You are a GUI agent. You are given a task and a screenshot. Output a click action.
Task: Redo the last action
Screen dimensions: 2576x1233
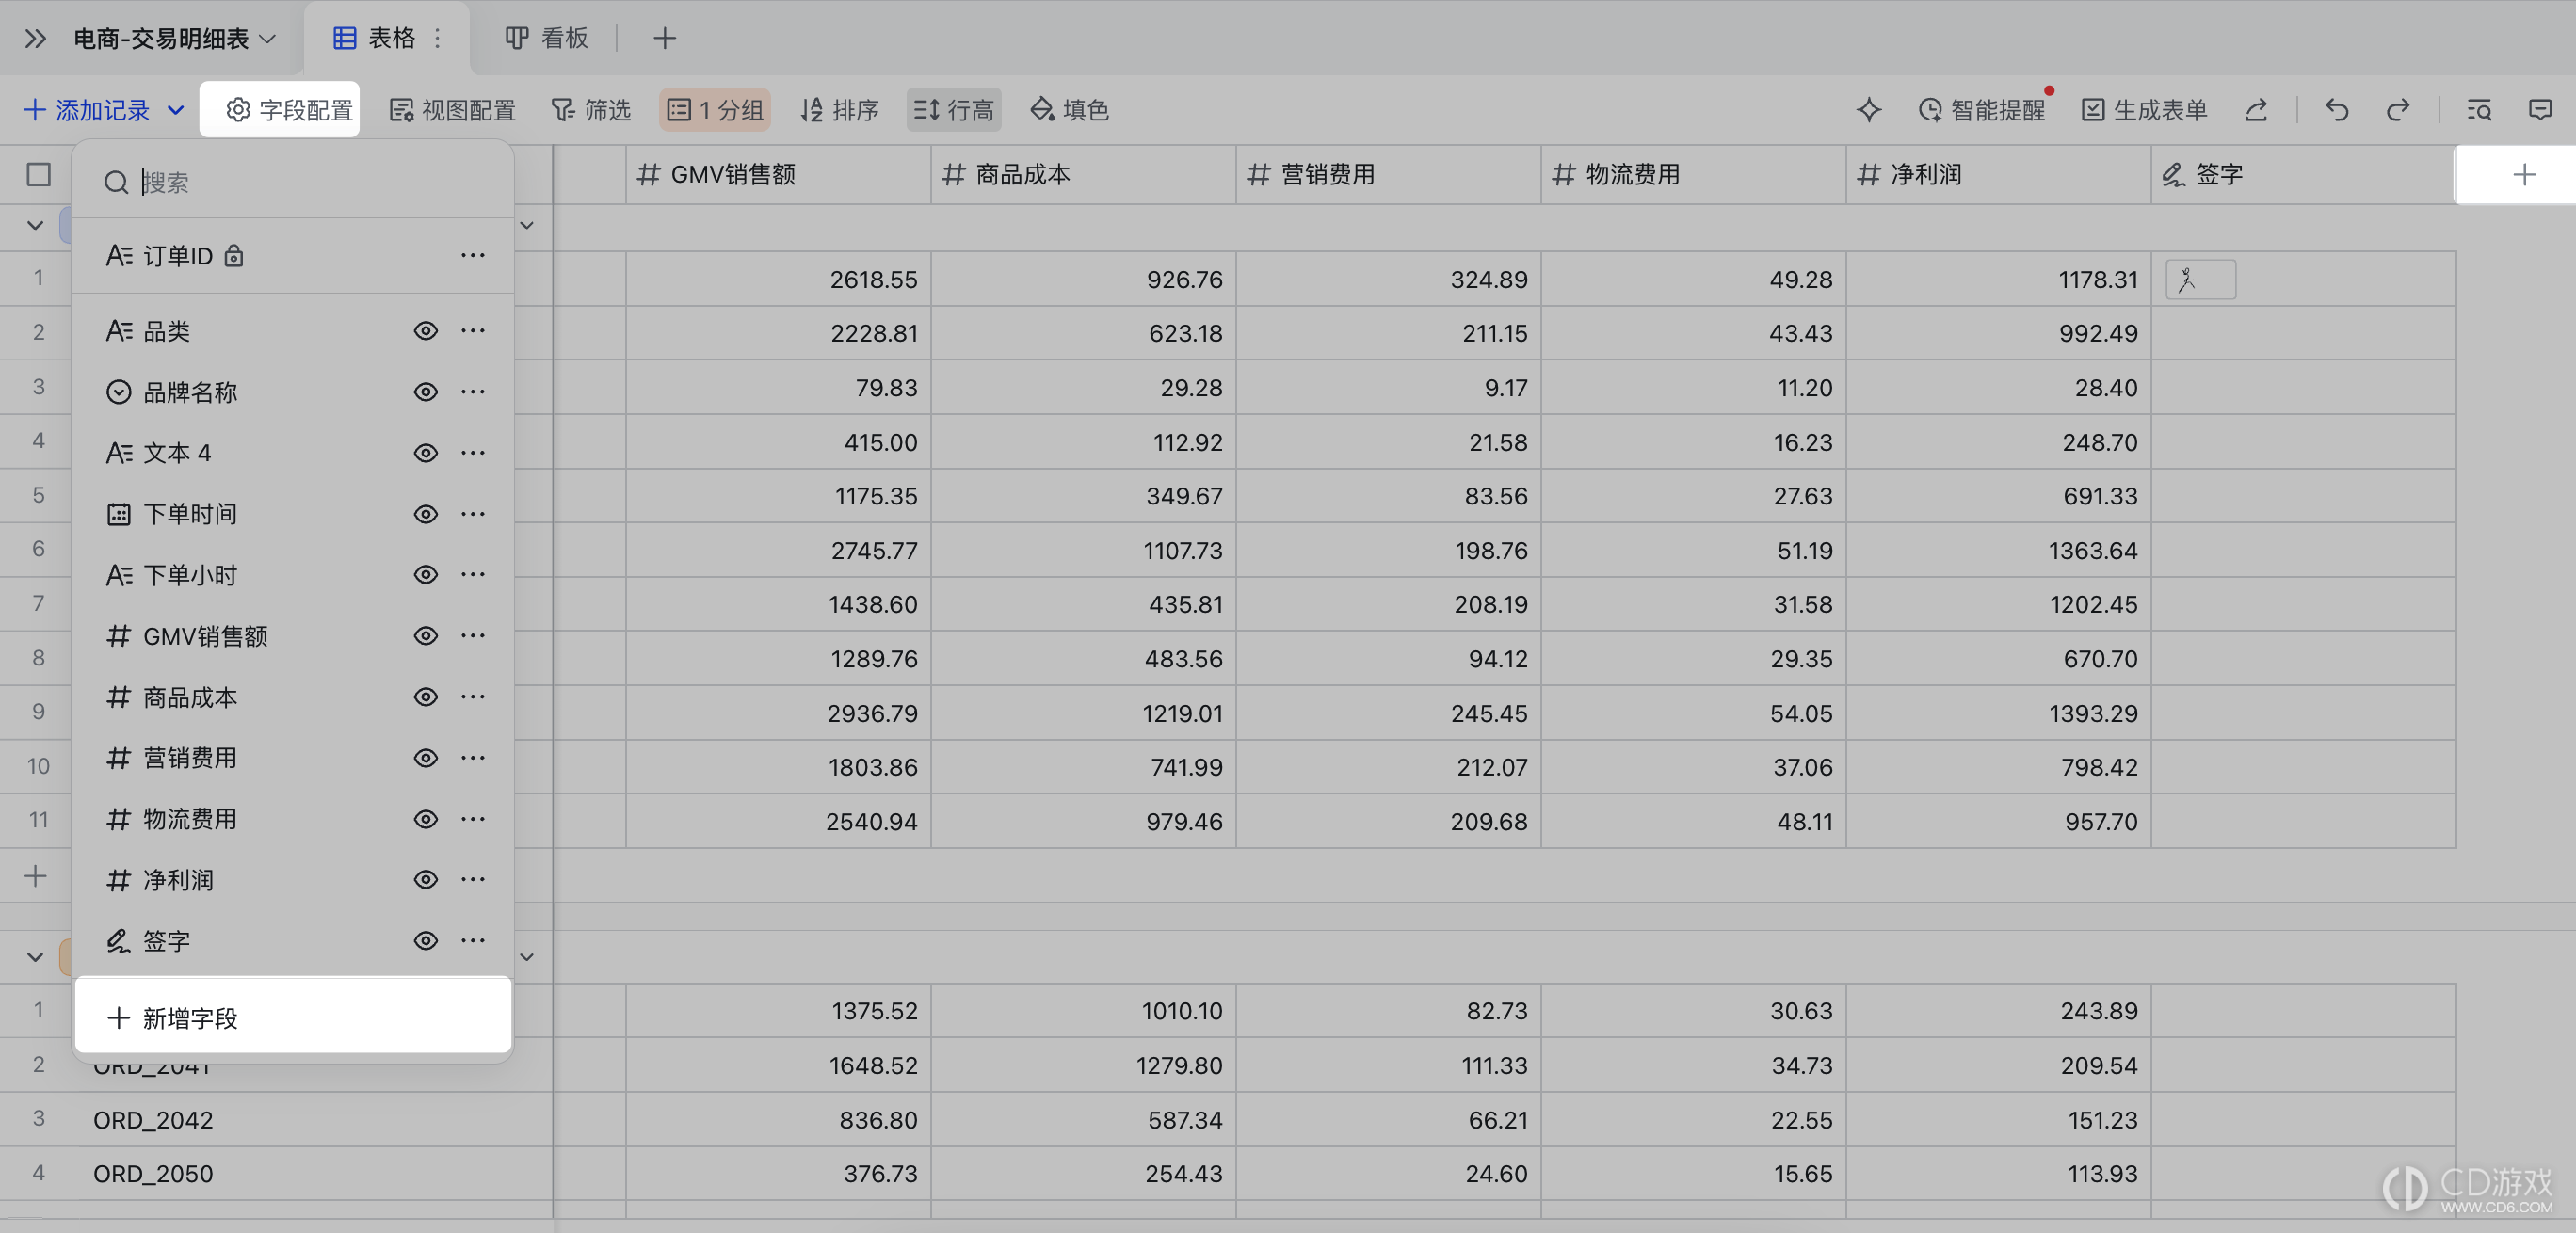pyautogui.click(x=2397, y=109)
